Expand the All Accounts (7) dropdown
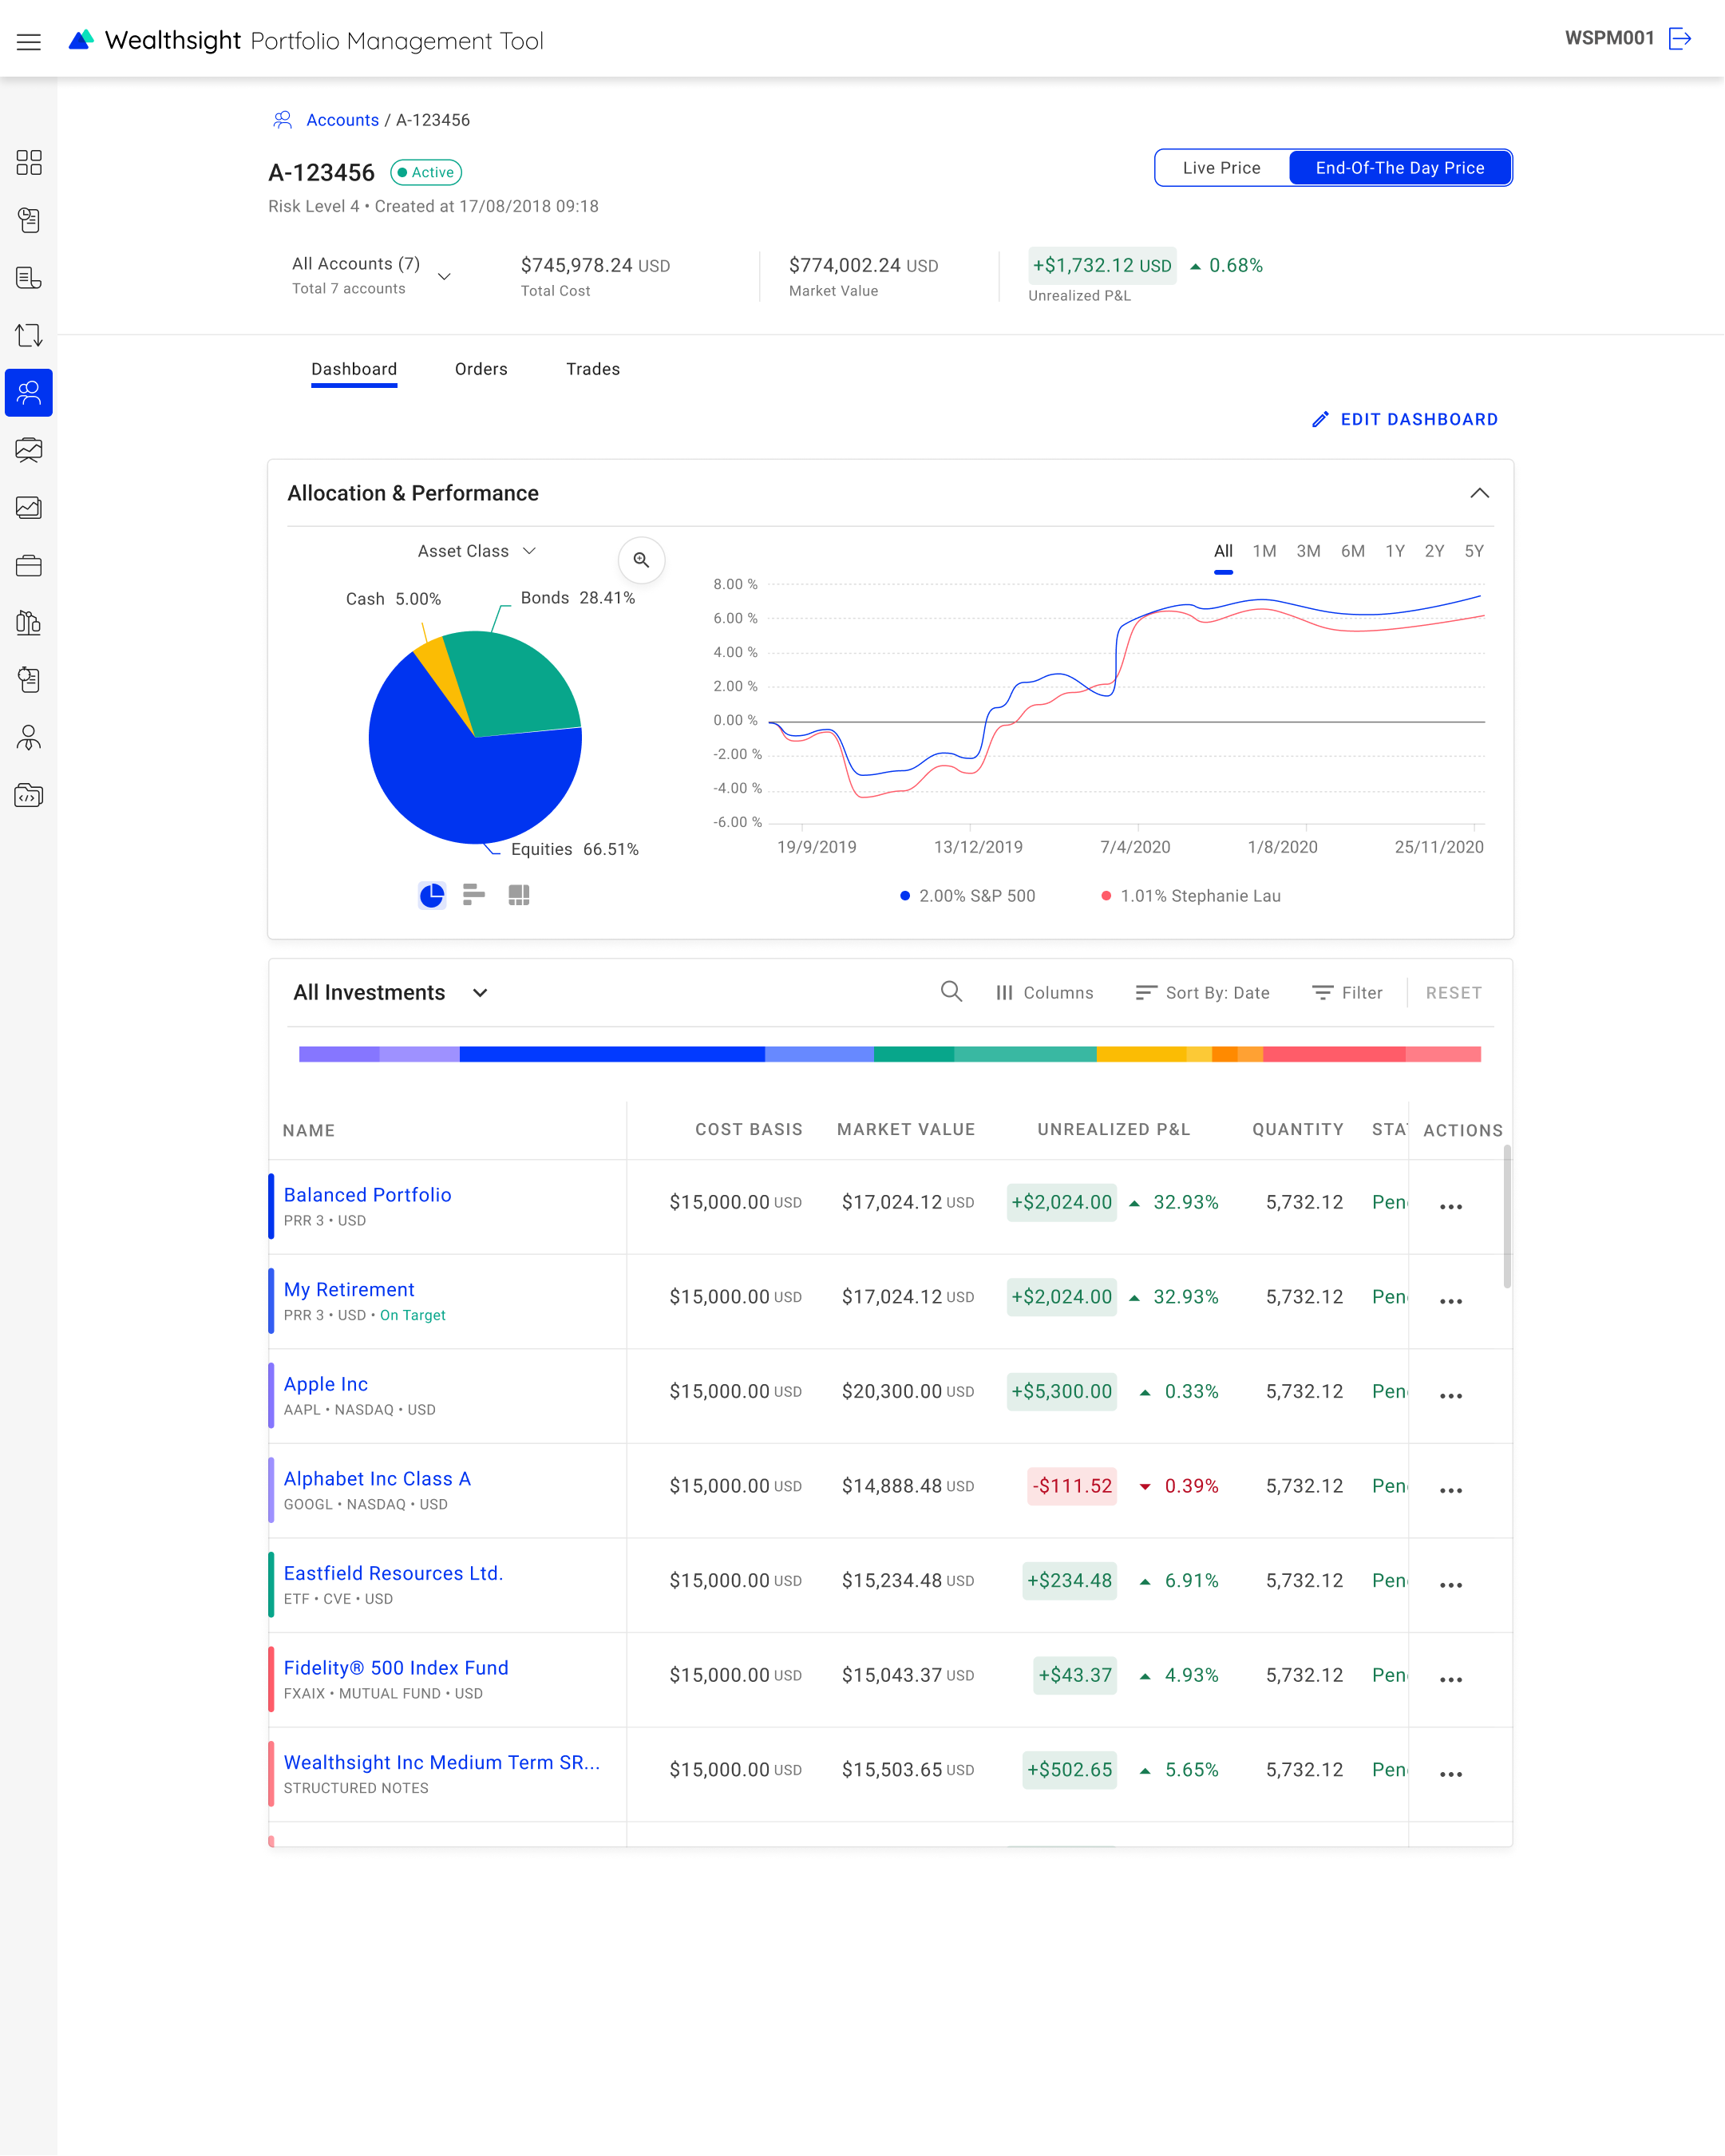The height and width of the screenshot is (2156, 1725). (x=444, y=276)
